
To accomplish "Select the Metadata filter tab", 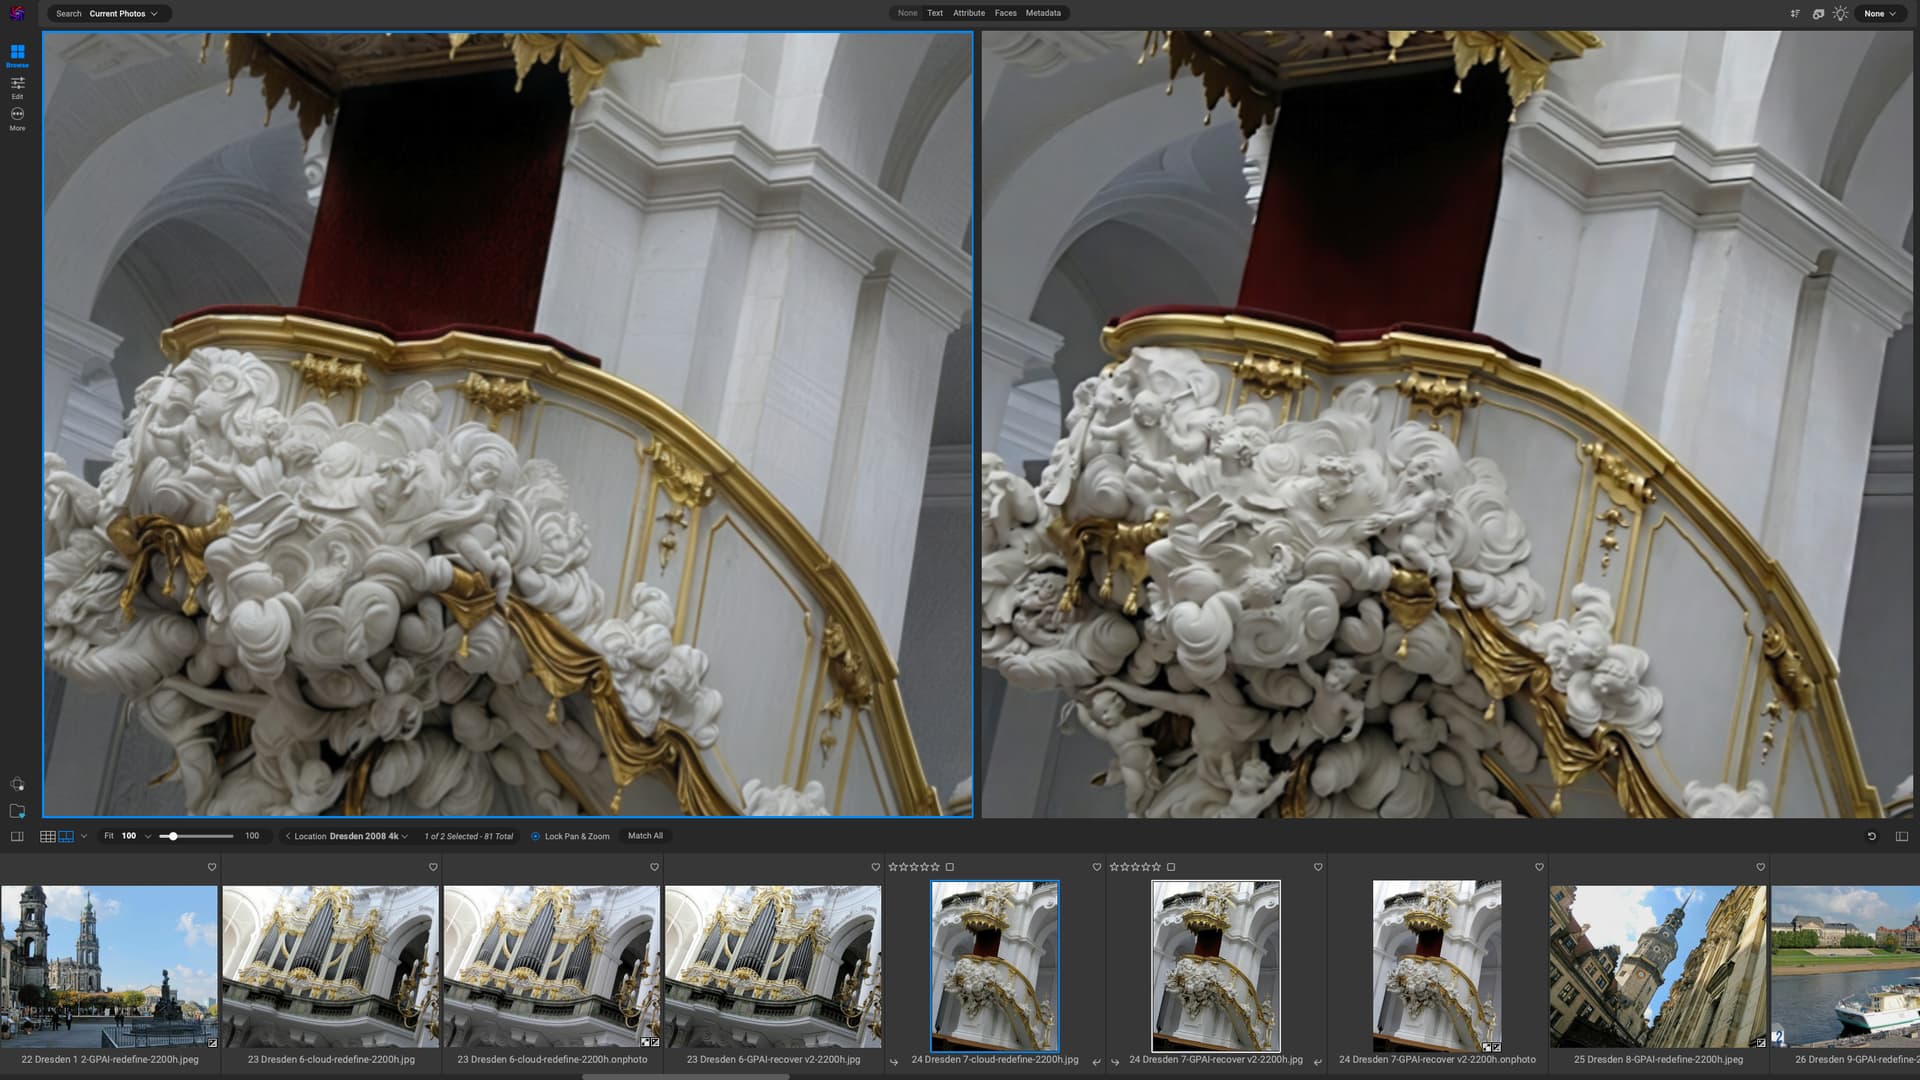I will (1042, 13).
